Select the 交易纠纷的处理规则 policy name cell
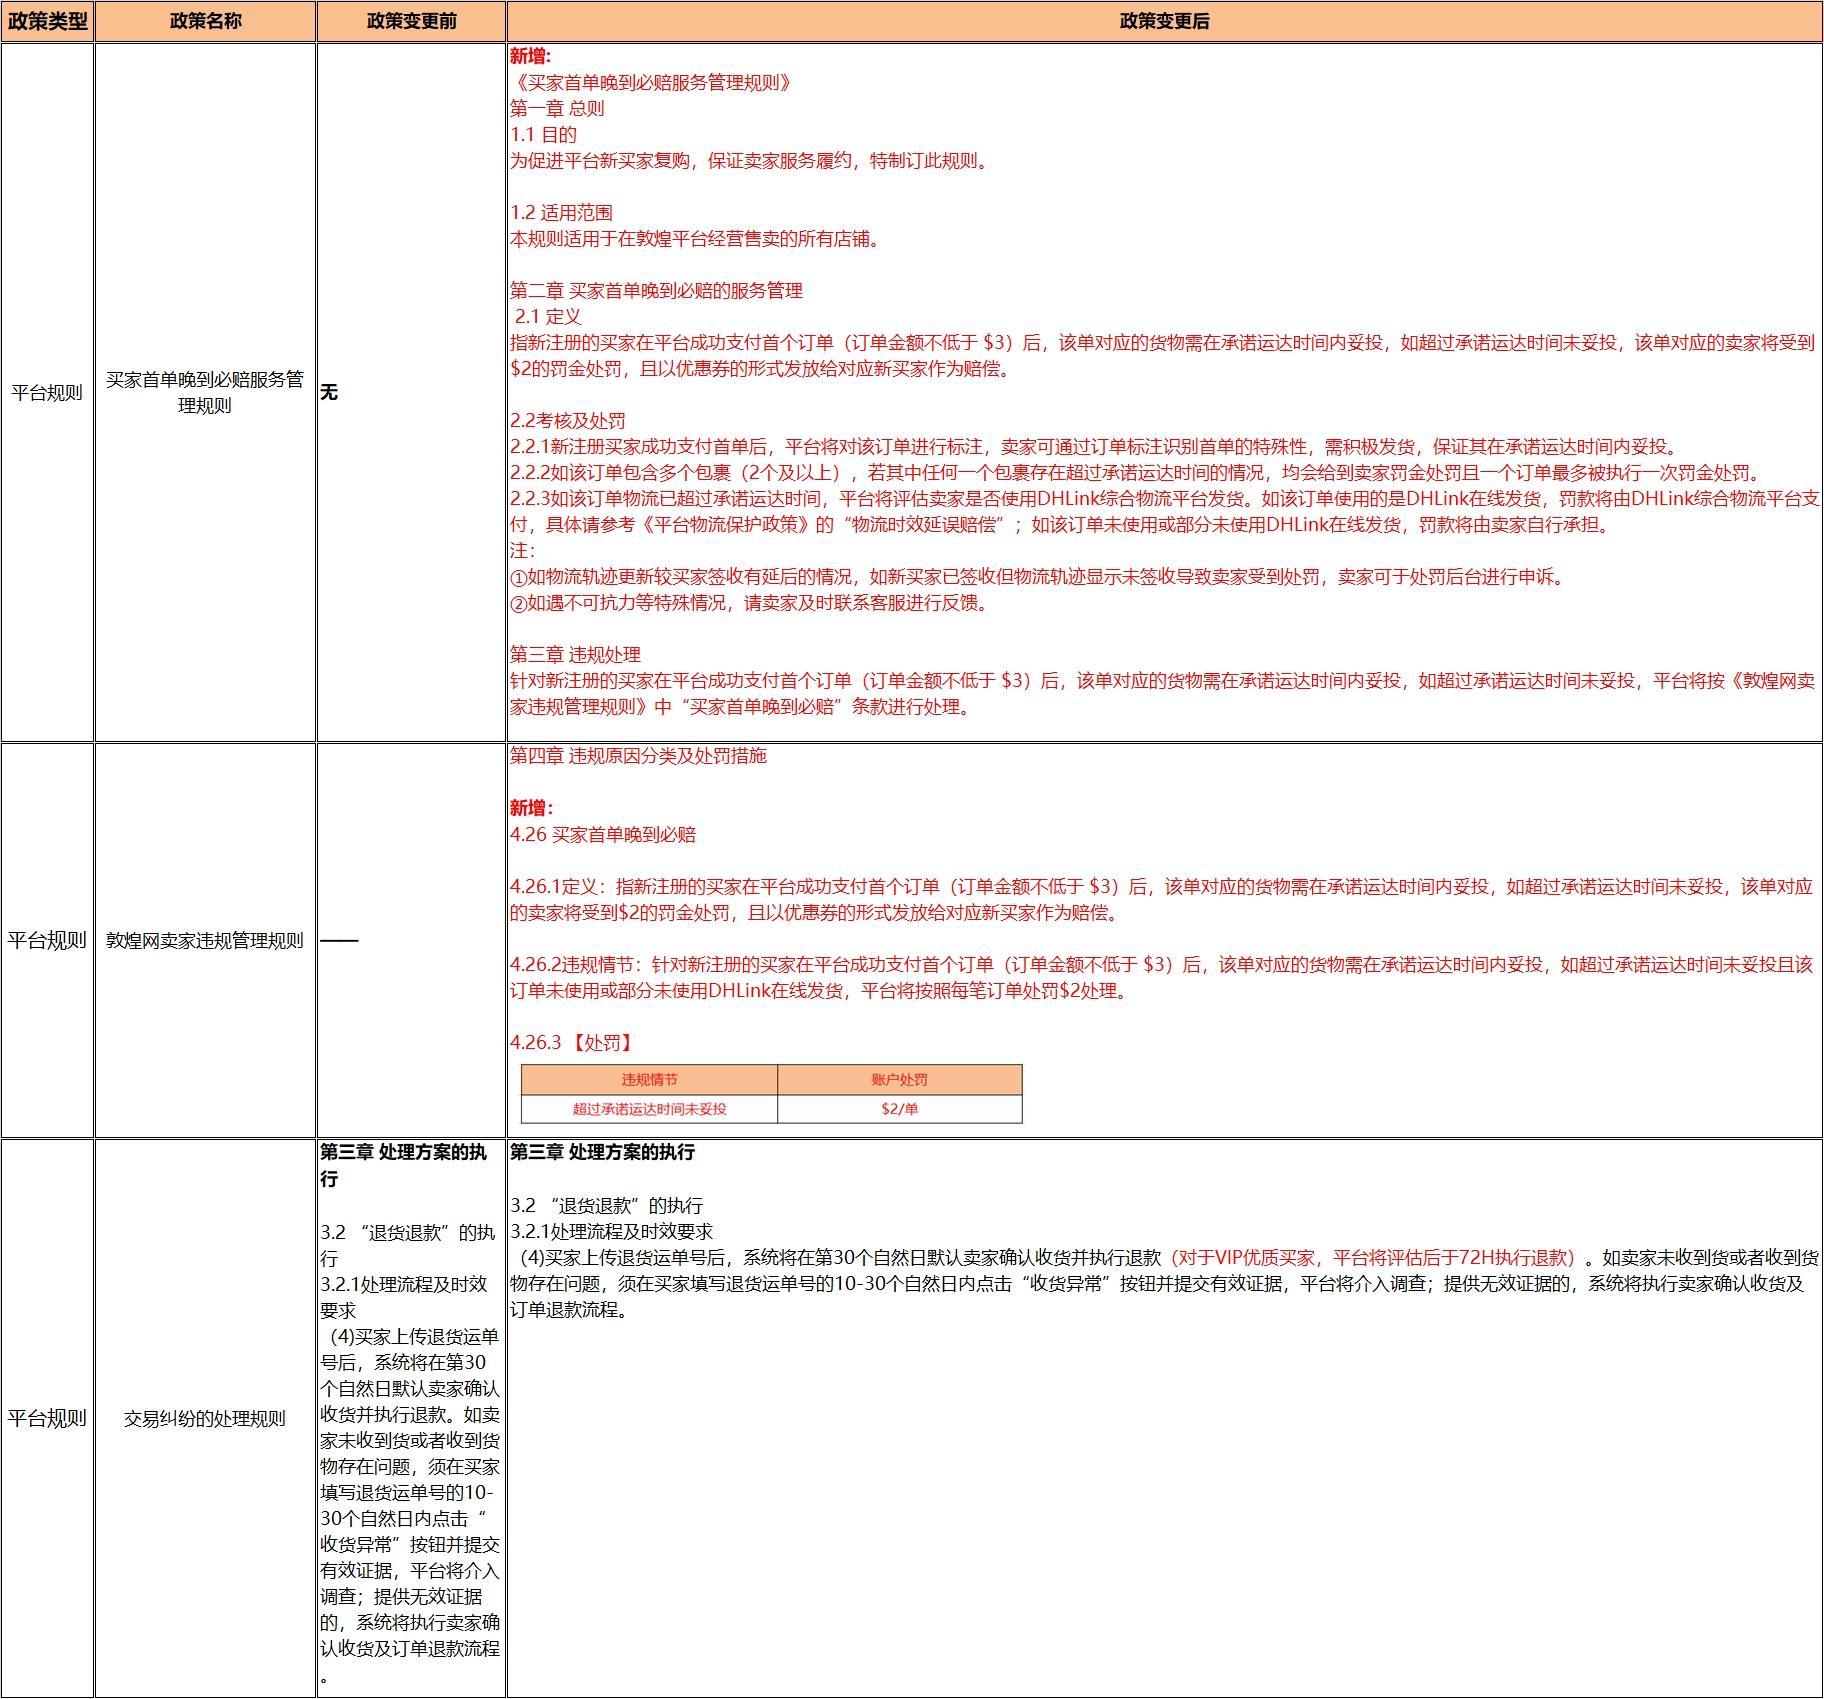This screenshot has width=1824, height=1699. pos(205,1418)
